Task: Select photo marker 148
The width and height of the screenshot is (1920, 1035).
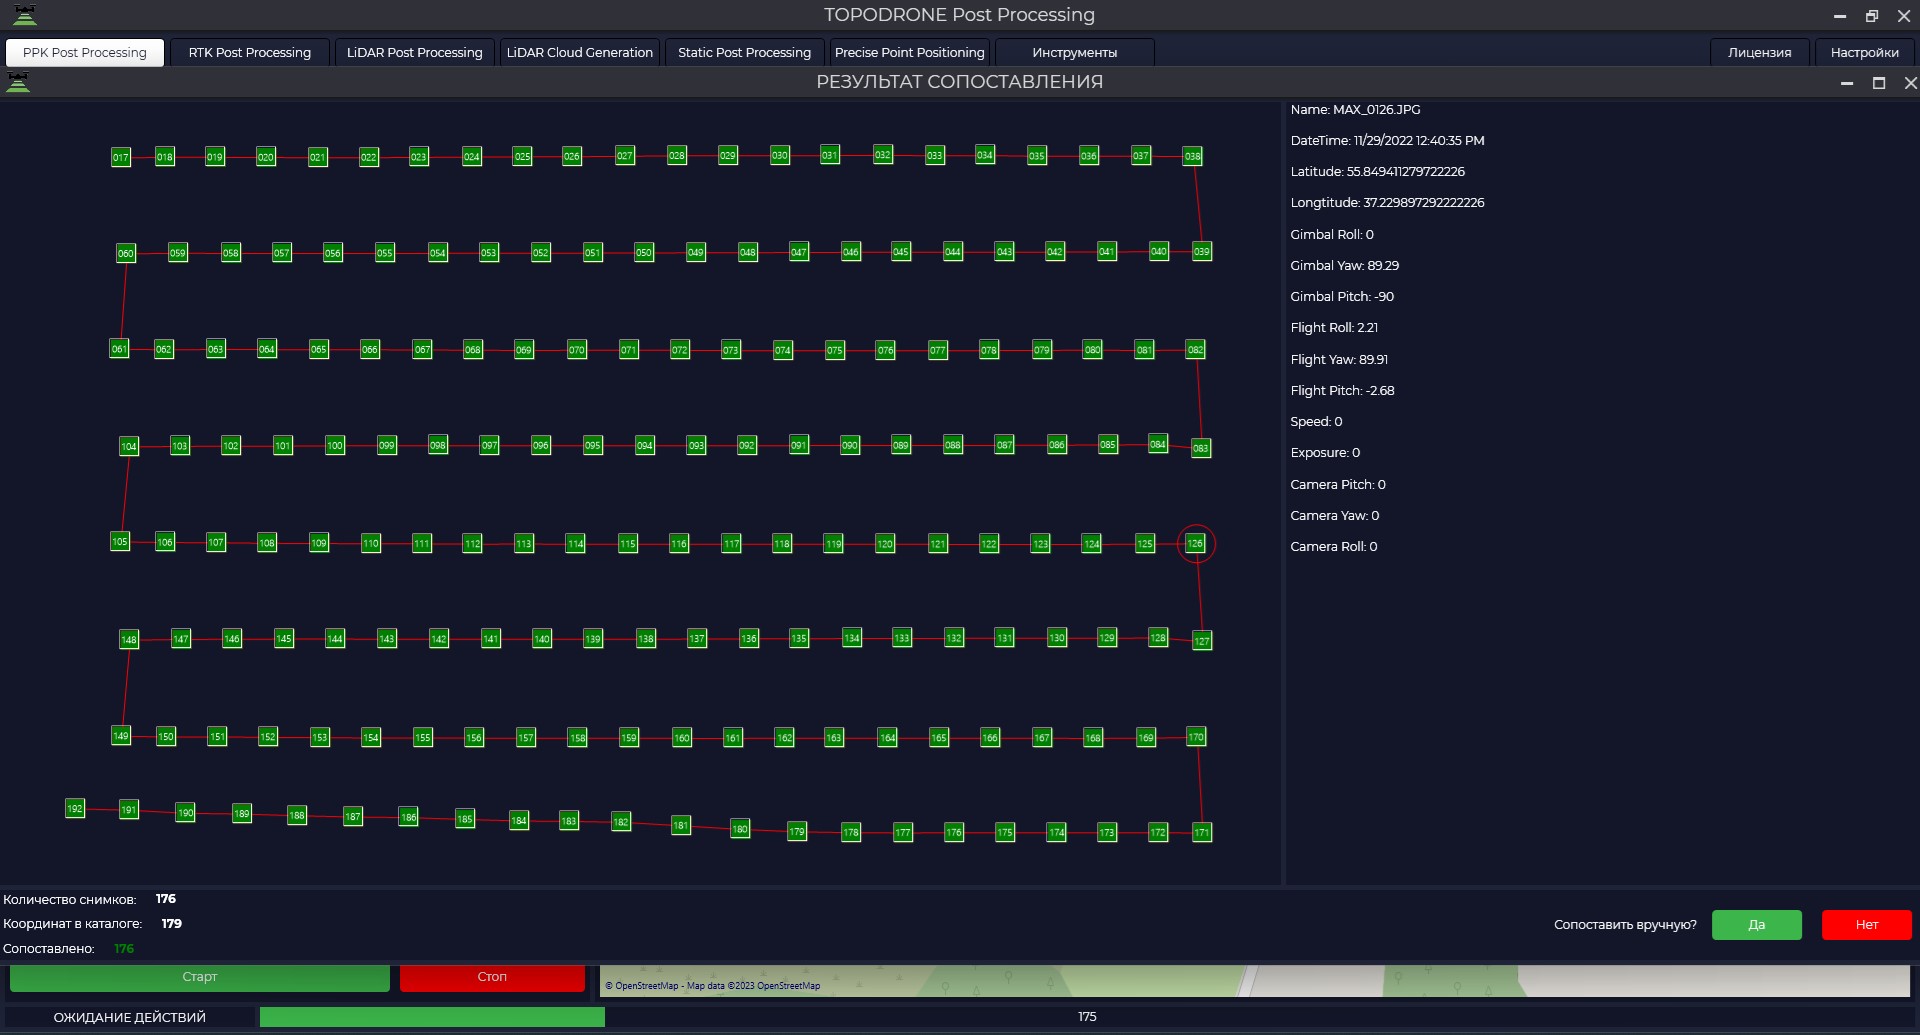Action: (x=129, y=639)
